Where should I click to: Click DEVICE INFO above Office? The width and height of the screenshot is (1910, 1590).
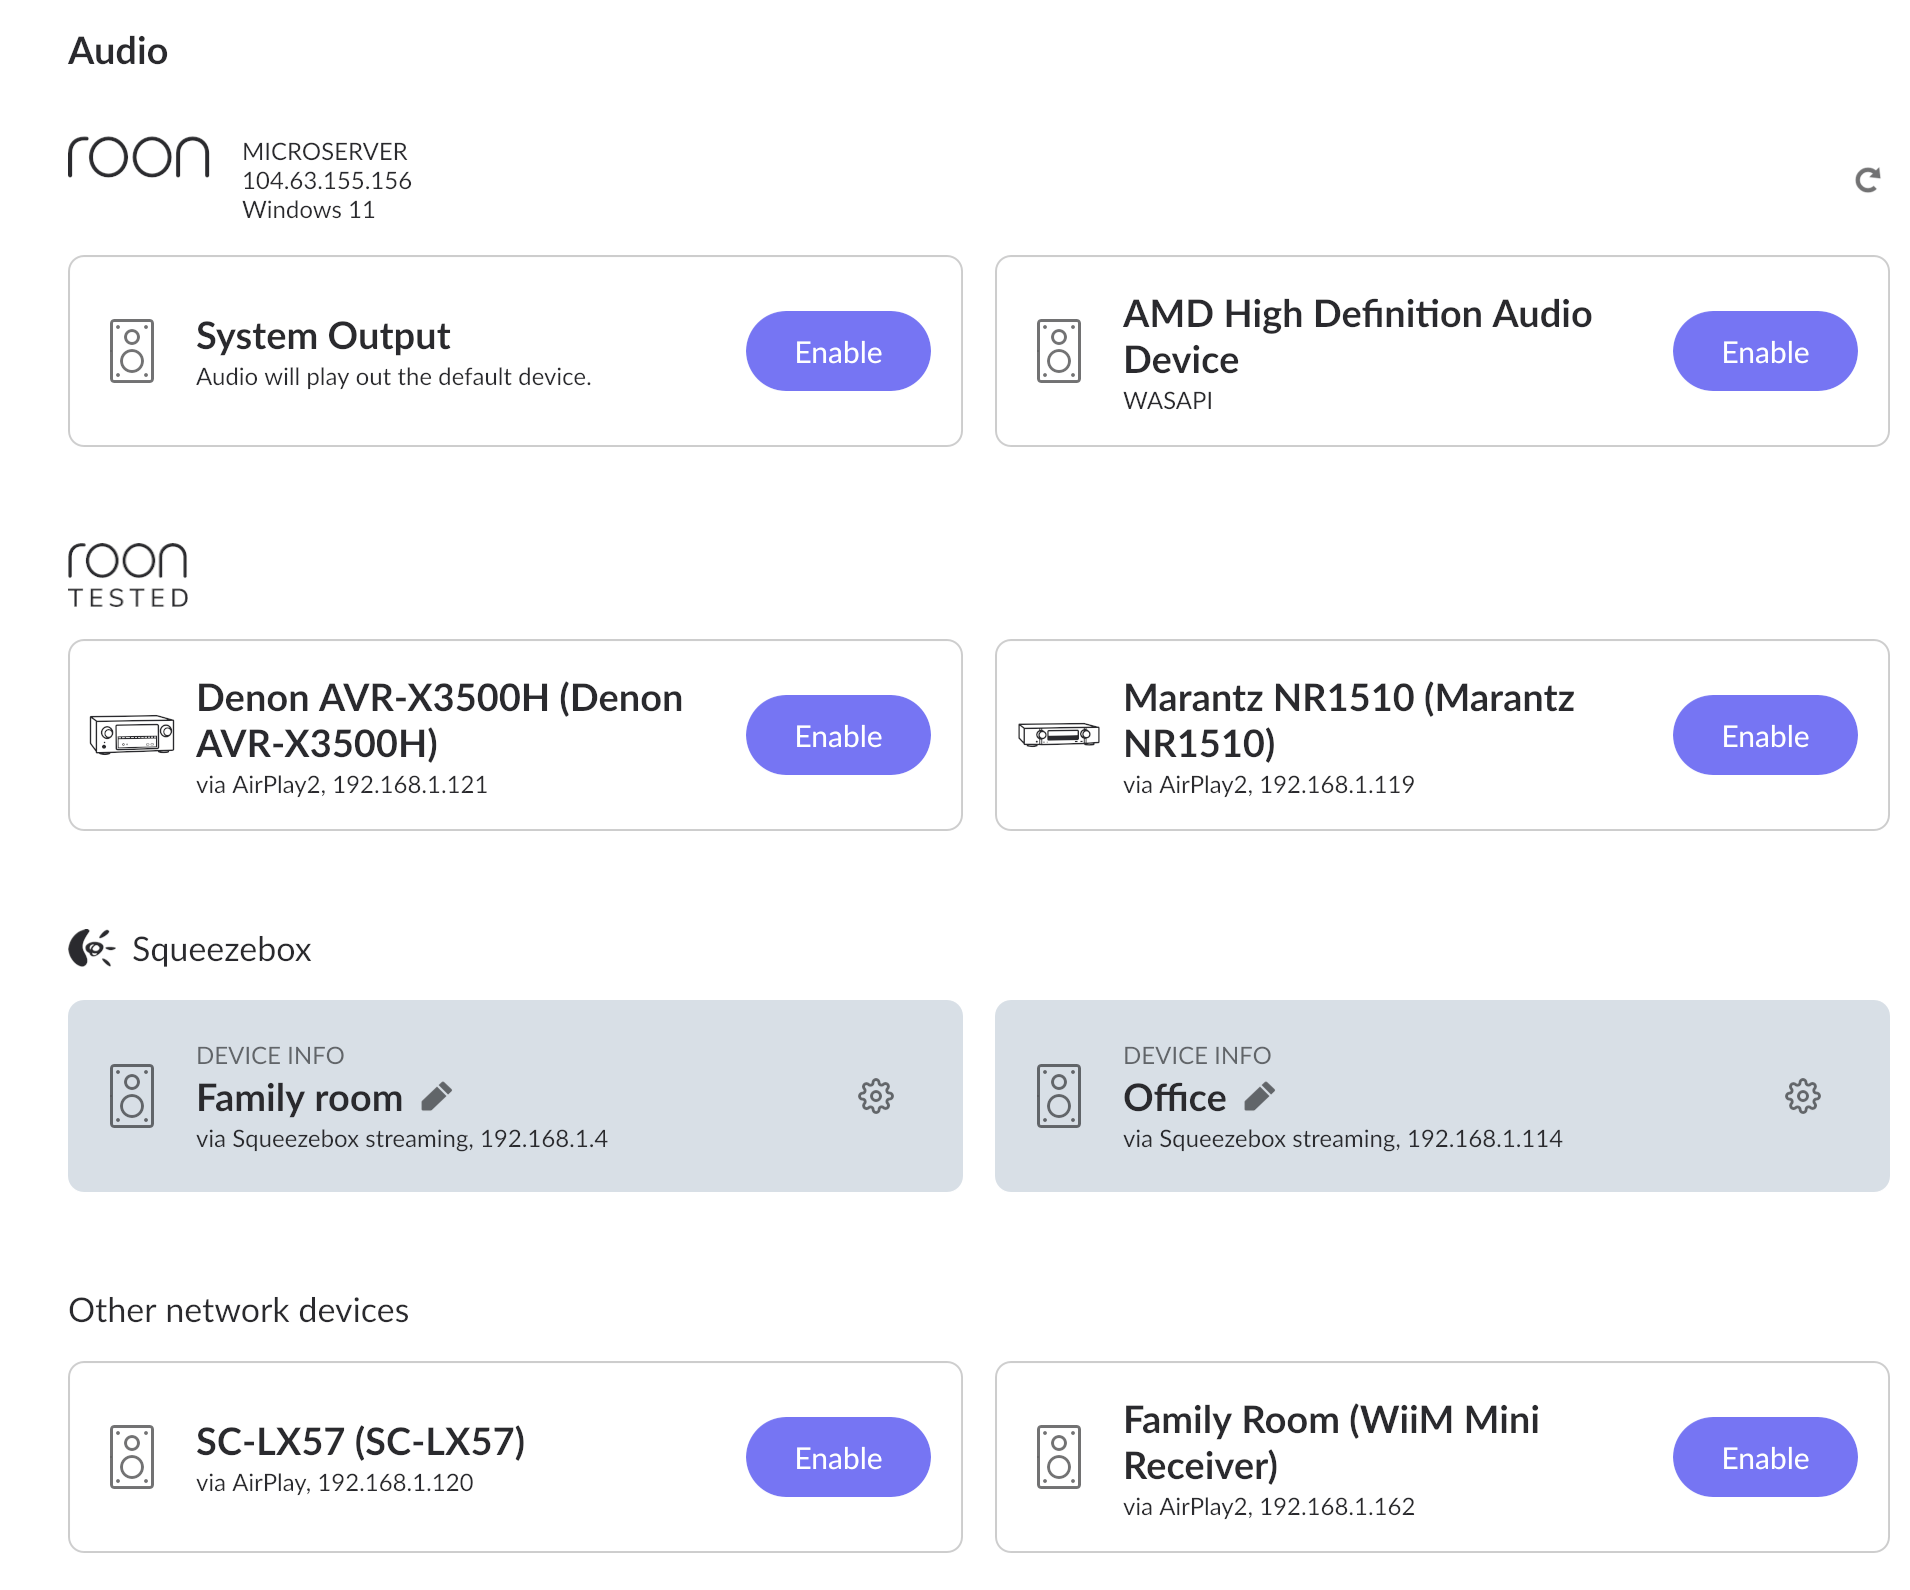pyautogui.click(x=1197, y=1055)
